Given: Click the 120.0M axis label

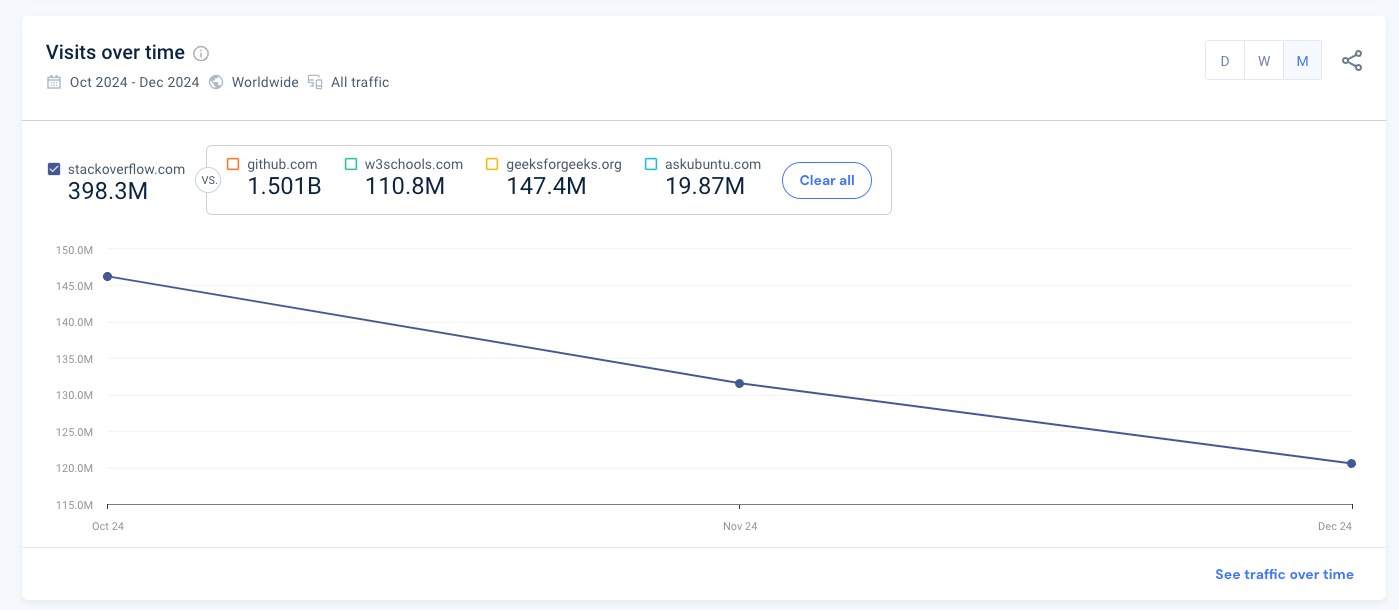Looking at the screenshot, I should tap(74, 469).
